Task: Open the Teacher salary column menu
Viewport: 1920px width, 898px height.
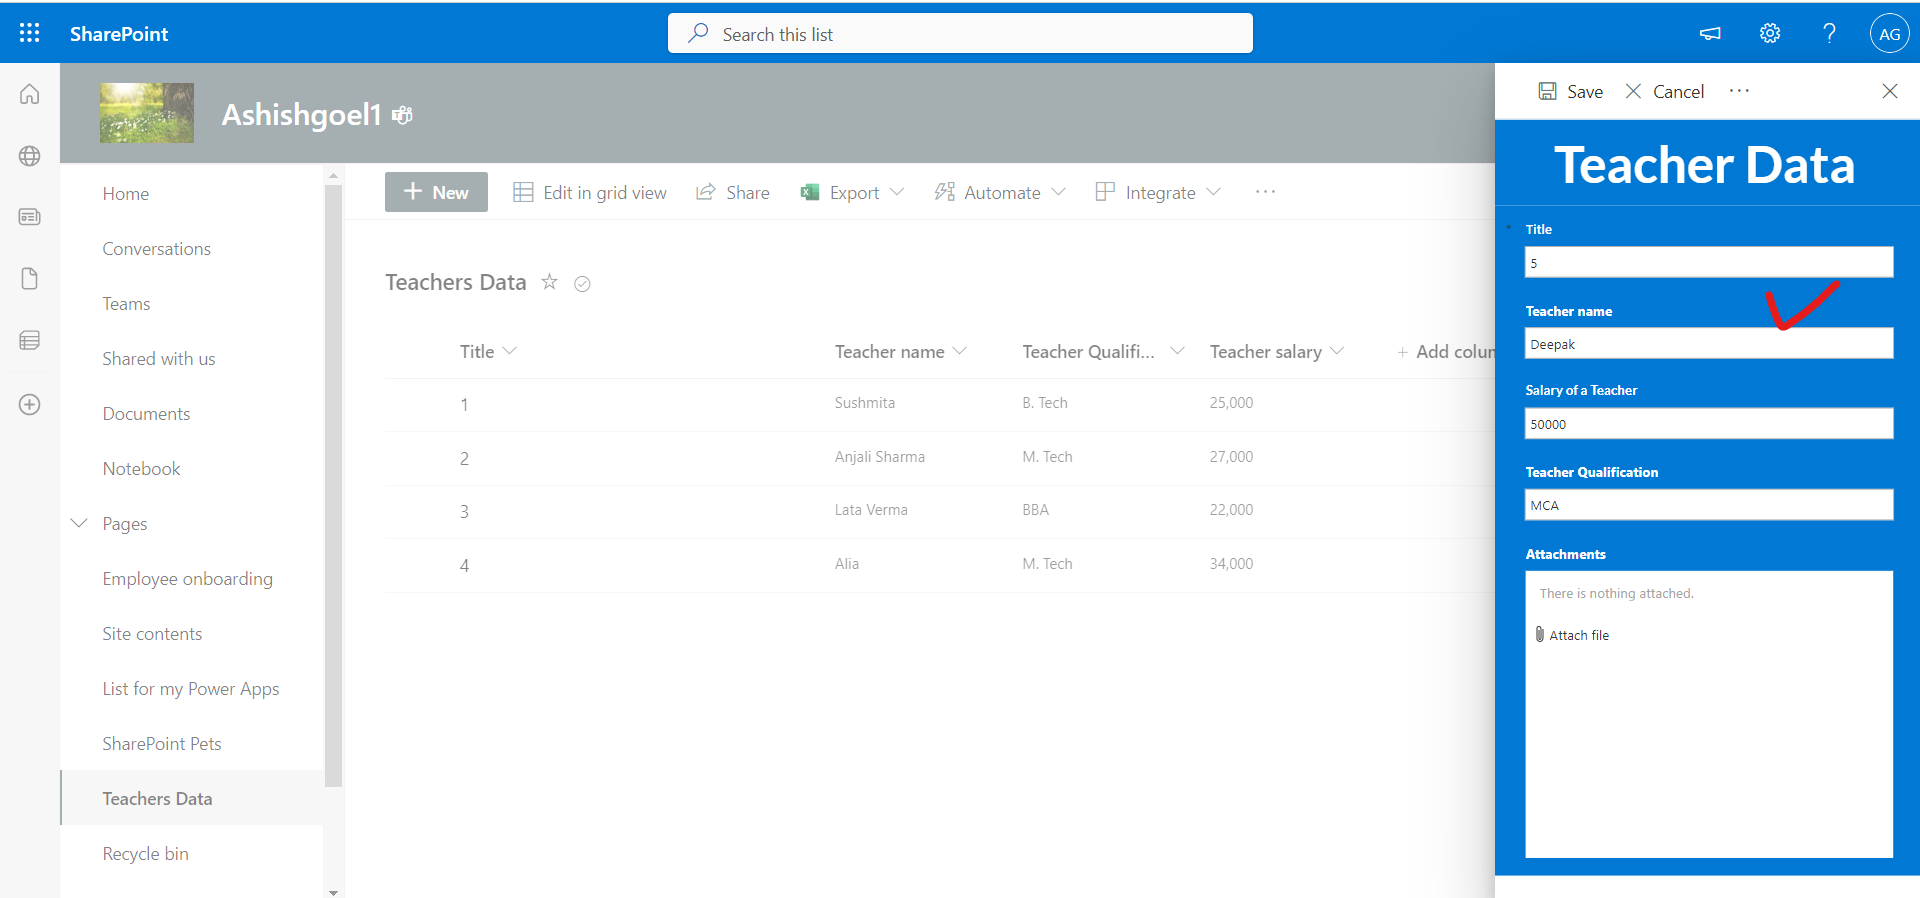Action: 1337,351
